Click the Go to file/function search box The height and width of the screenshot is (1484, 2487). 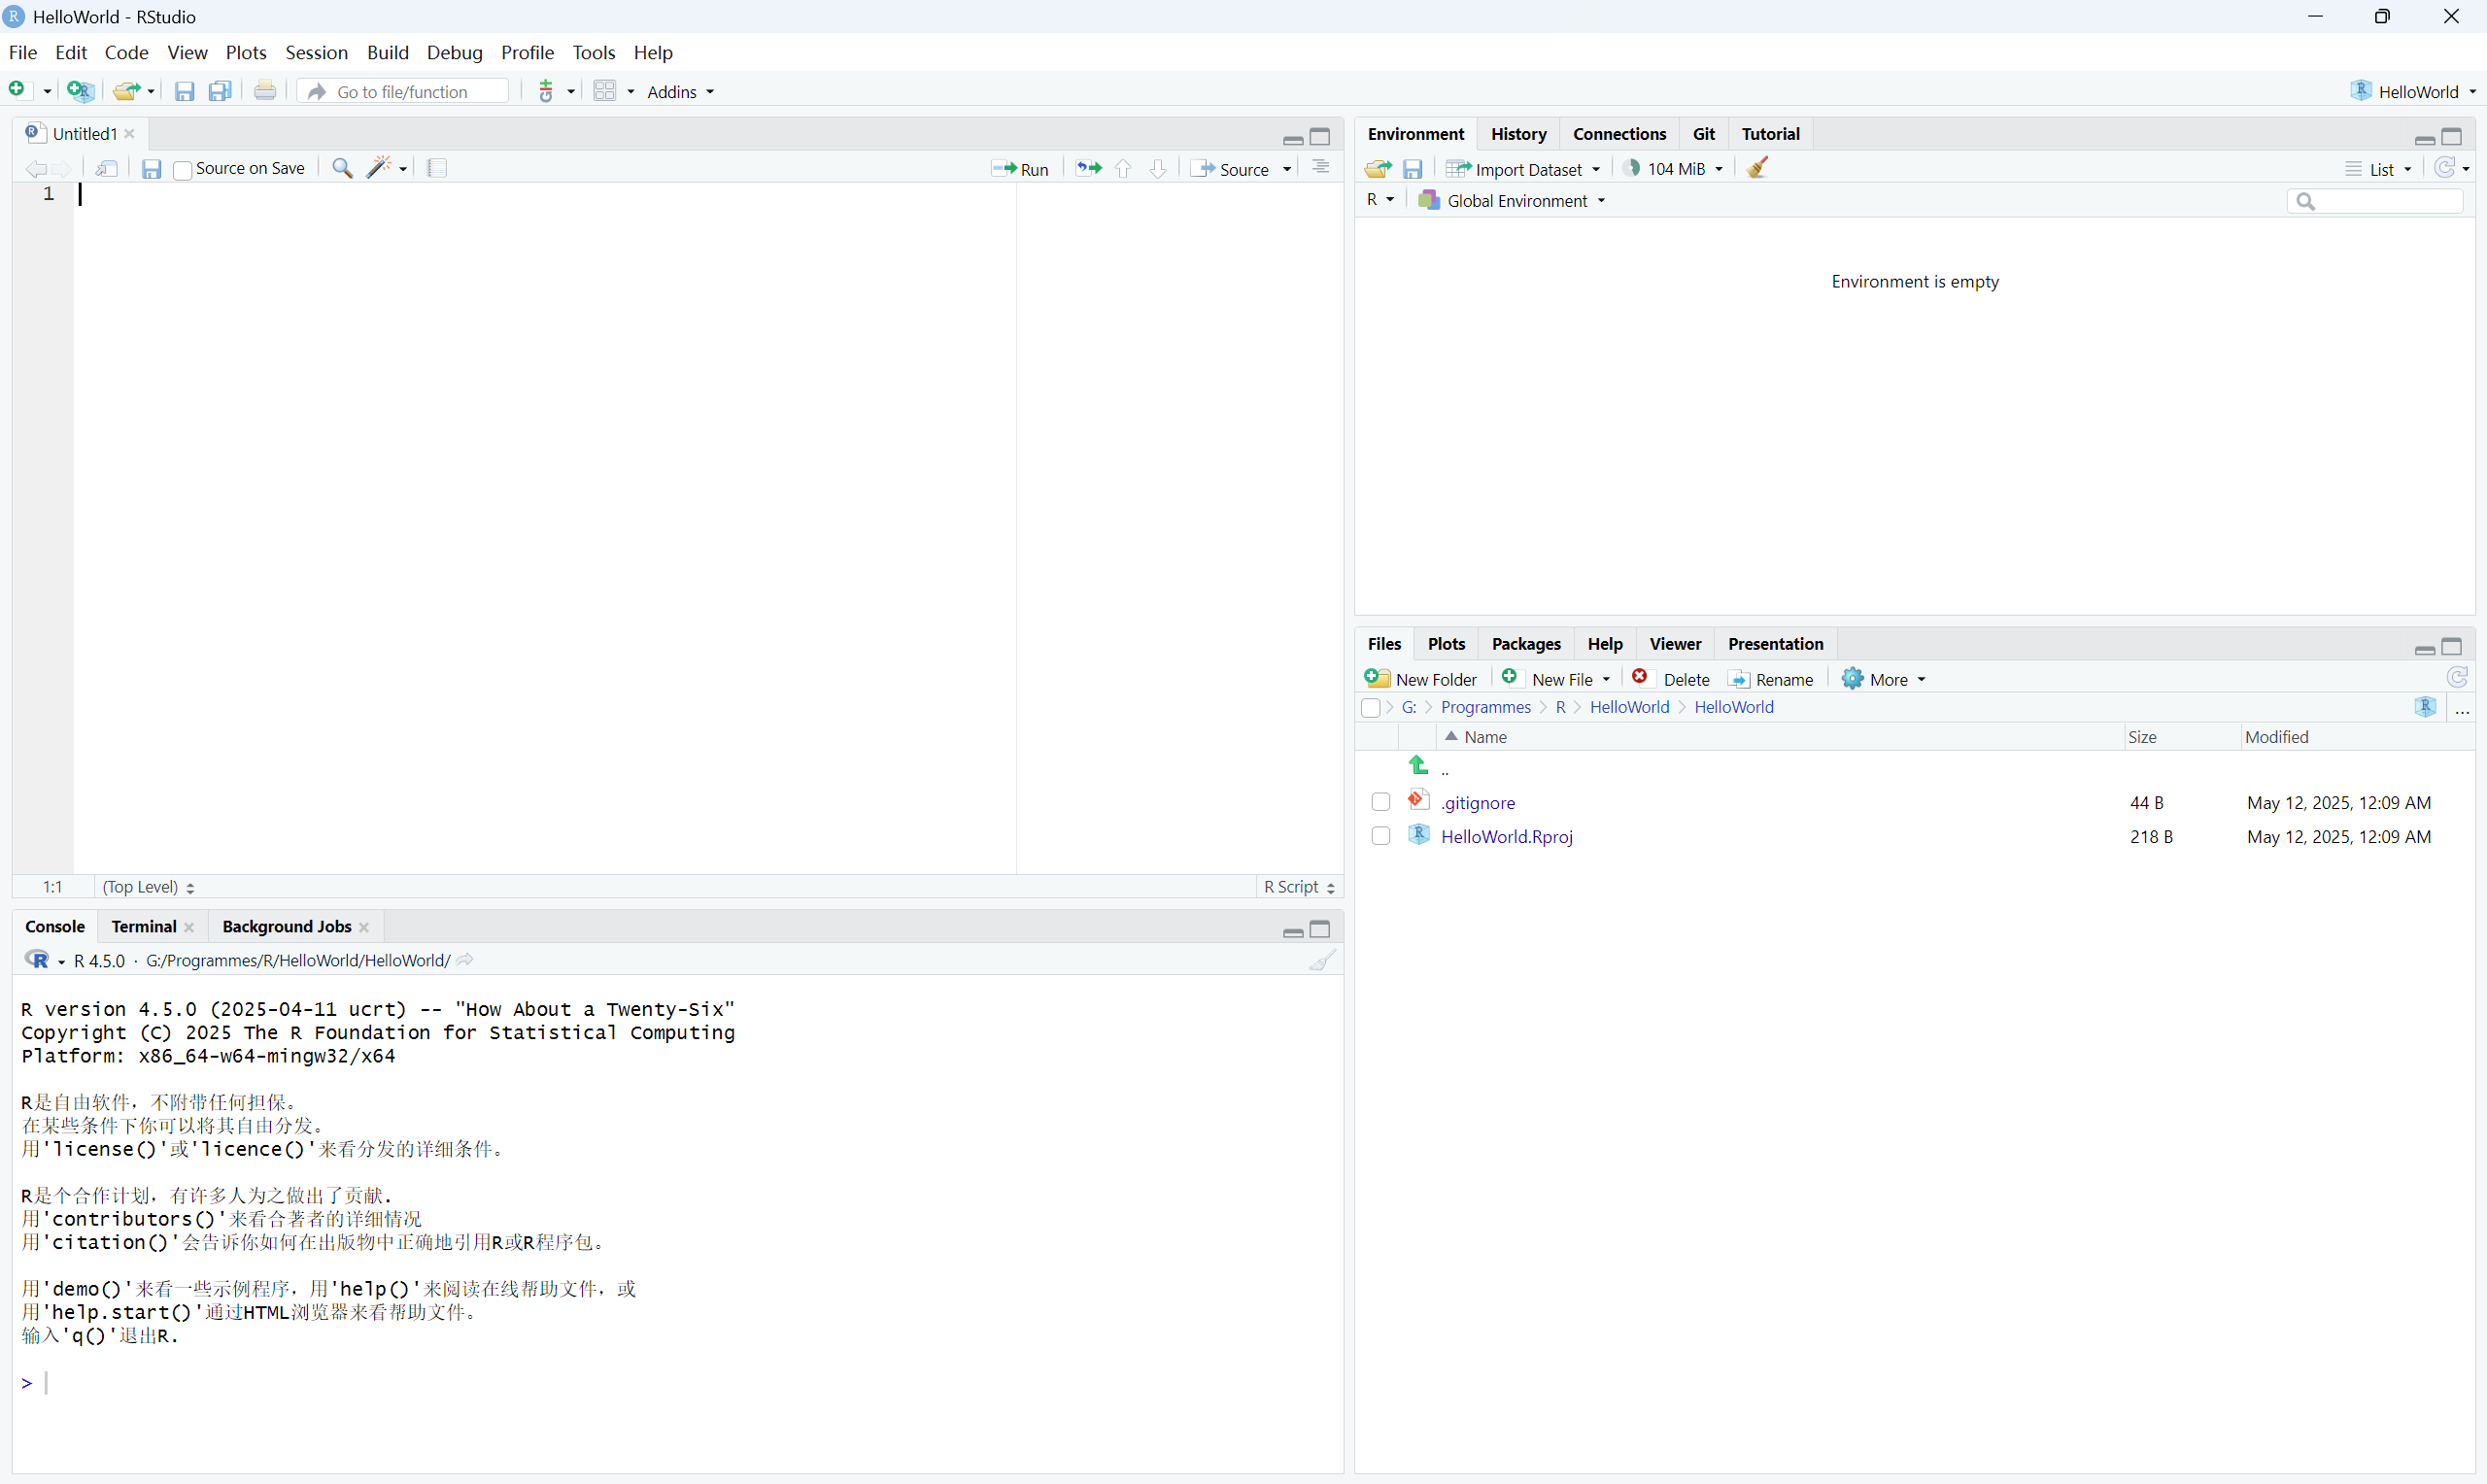(404, 91)
